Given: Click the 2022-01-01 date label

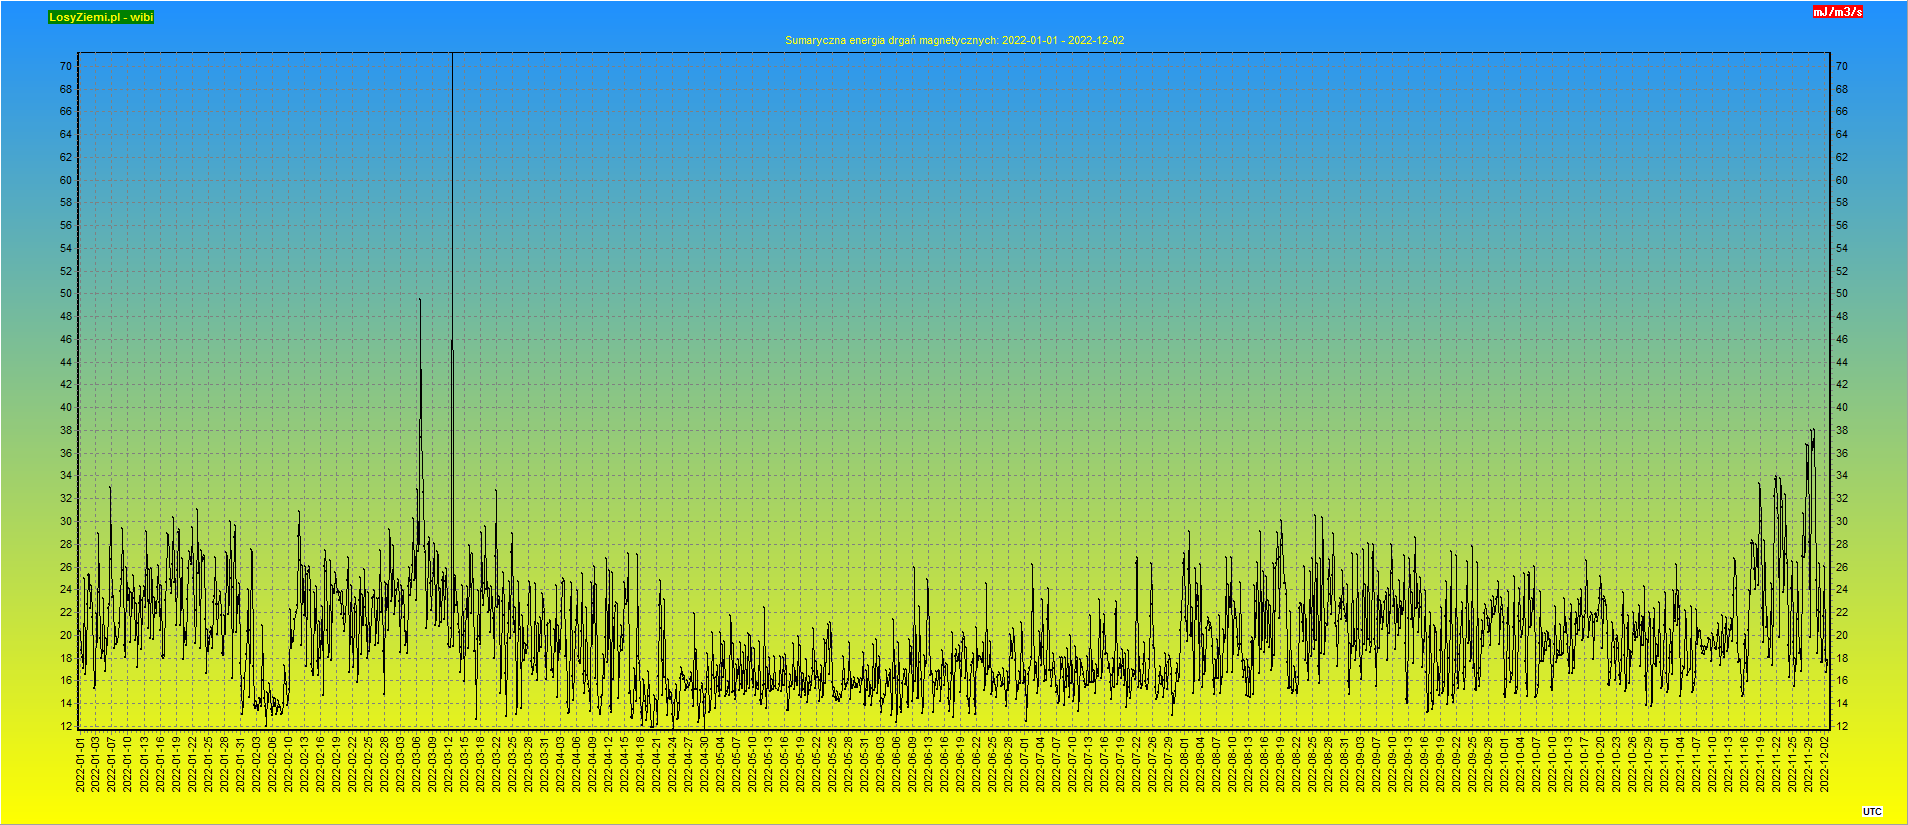Looking at the screenshot, I should (80, 765).
